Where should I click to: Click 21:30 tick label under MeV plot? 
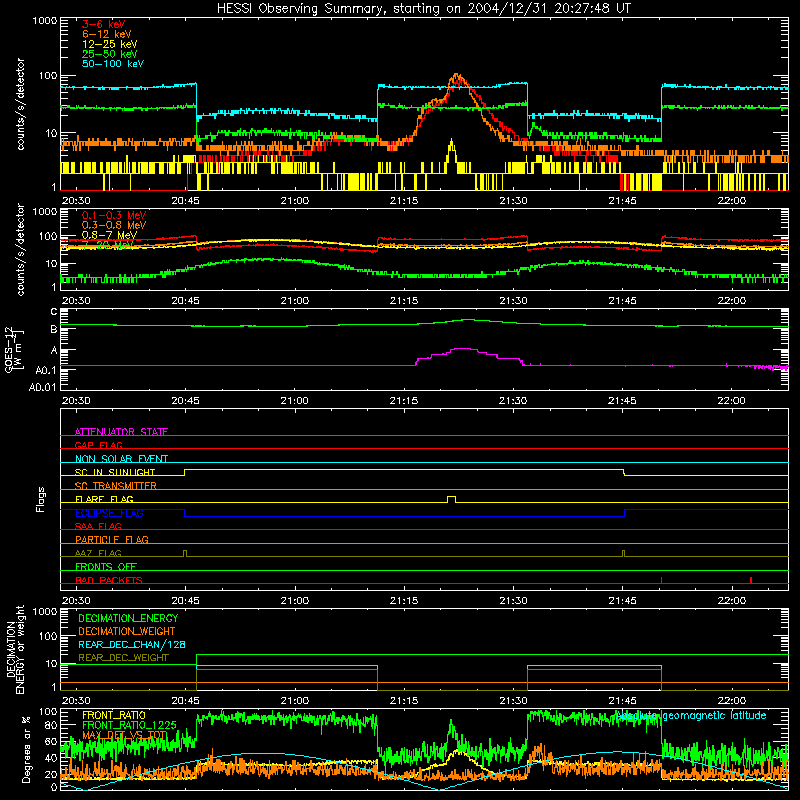coord(513,301)
